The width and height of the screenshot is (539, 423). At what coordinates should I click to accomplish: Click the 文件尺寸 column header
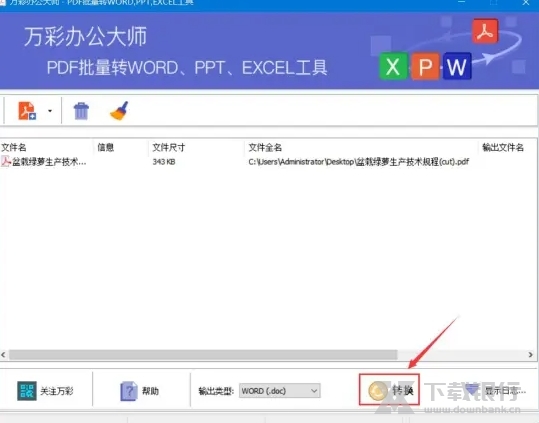168,147
